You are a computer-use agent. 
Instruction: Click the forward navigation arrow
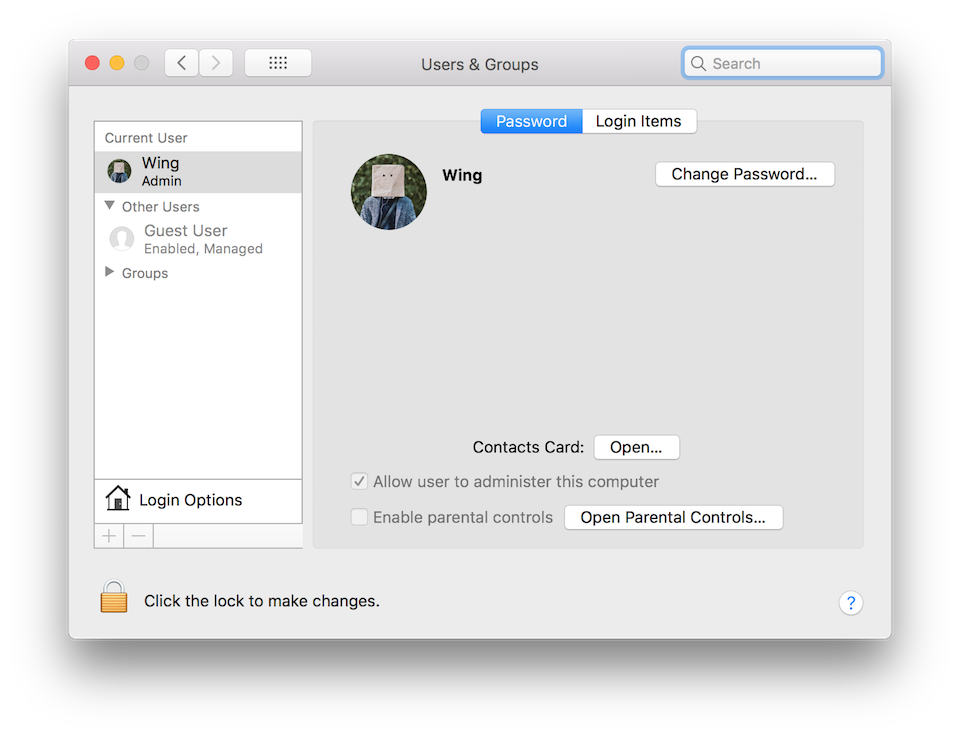point(215,62)
